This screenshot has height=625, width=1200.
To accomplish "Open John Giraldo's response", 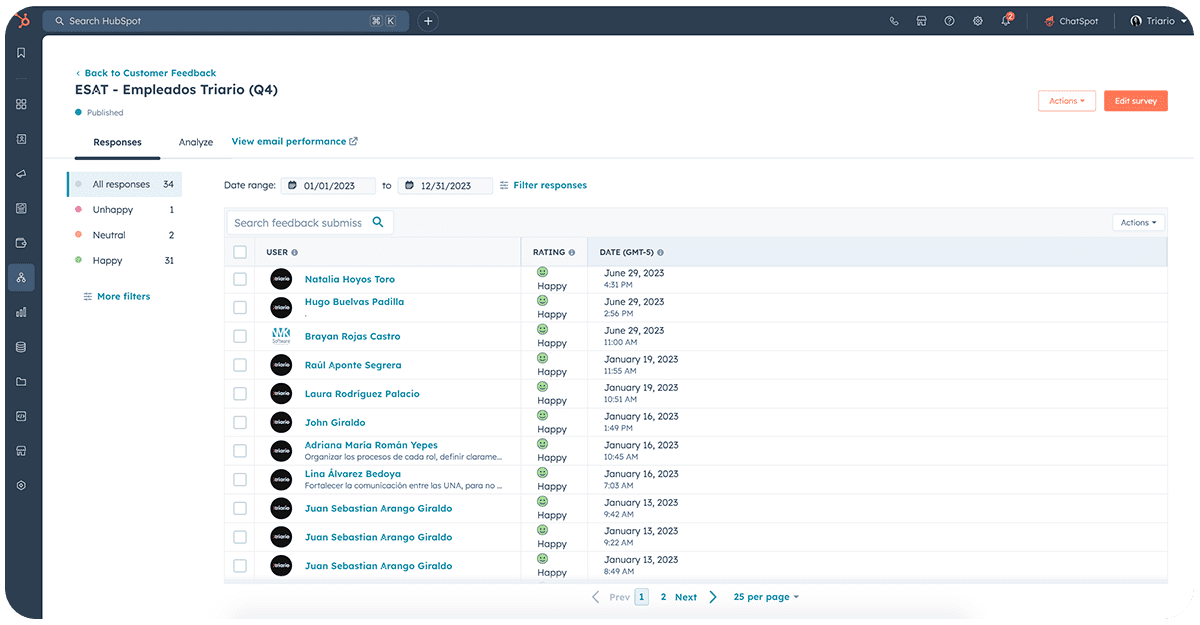I will tap(335, 423).
